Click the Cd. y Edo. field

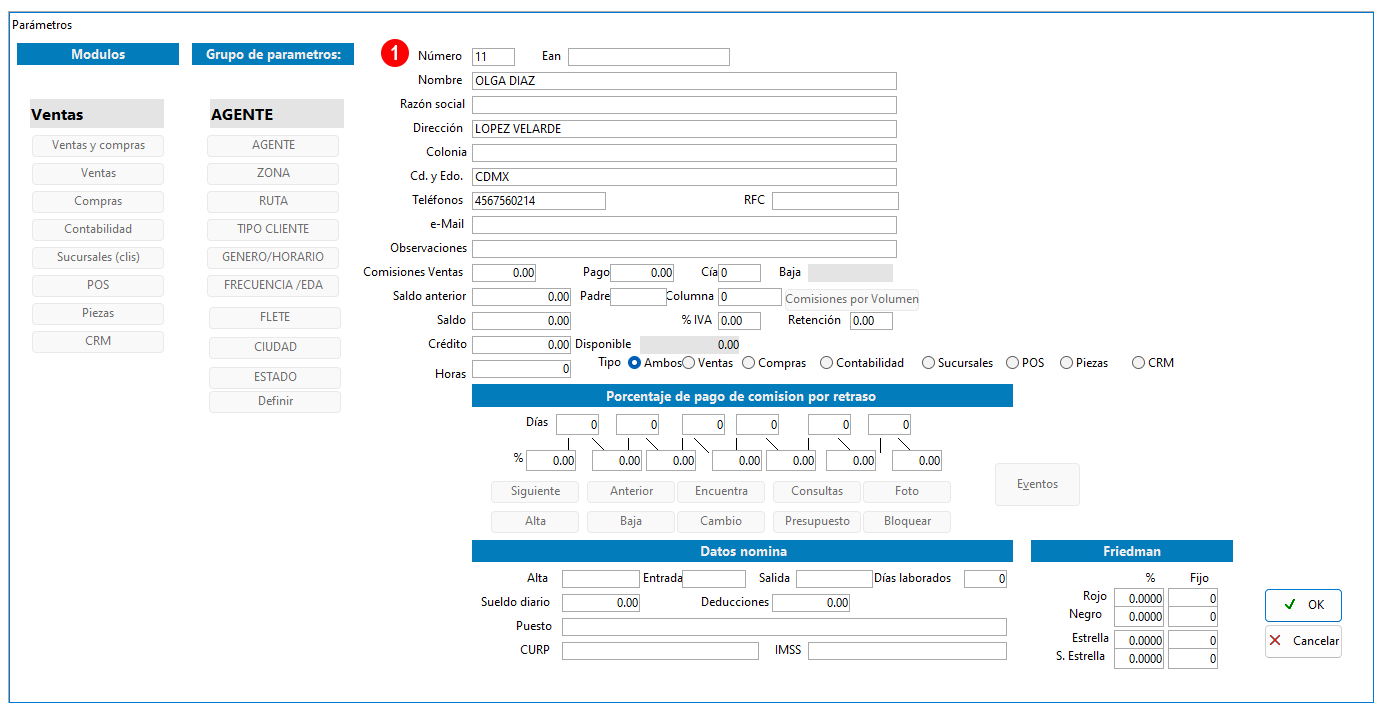(x=684, y=177)
